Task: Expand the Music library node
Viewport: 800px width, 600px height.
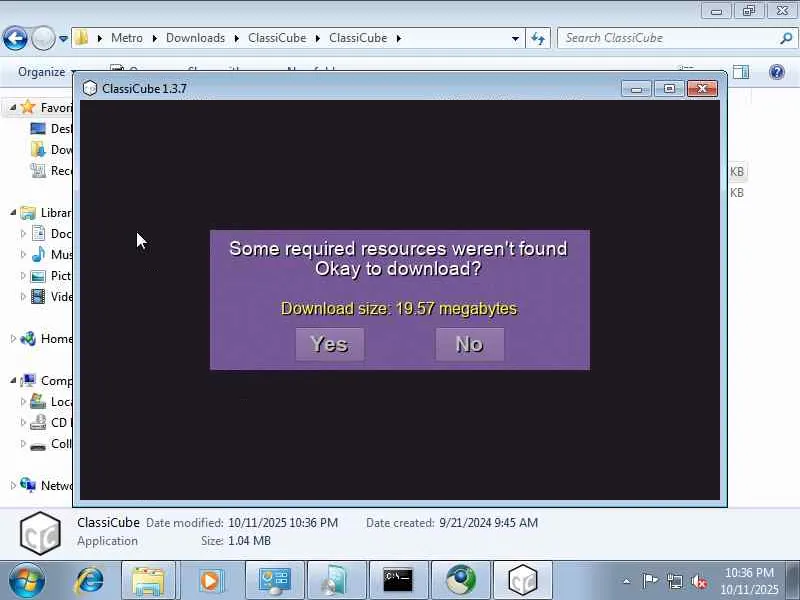Action: [23, 255]
